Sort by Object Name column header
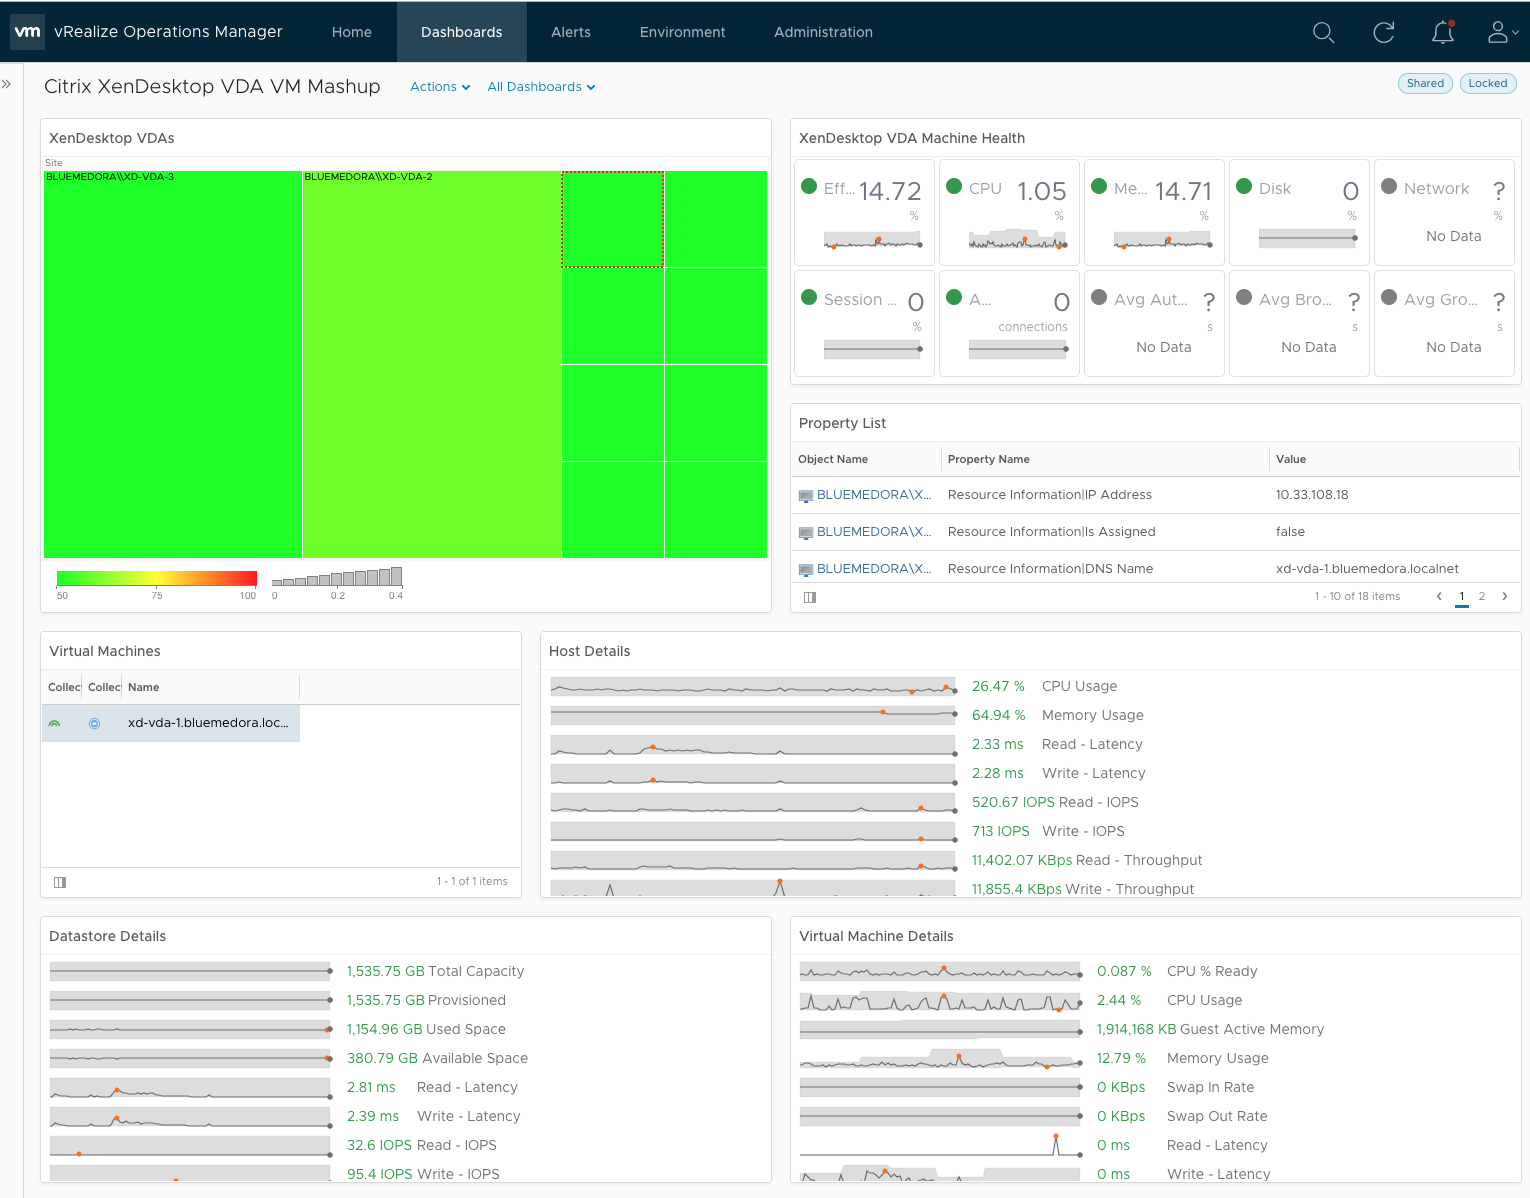Screen dimensions: 1530x1198 833,459
